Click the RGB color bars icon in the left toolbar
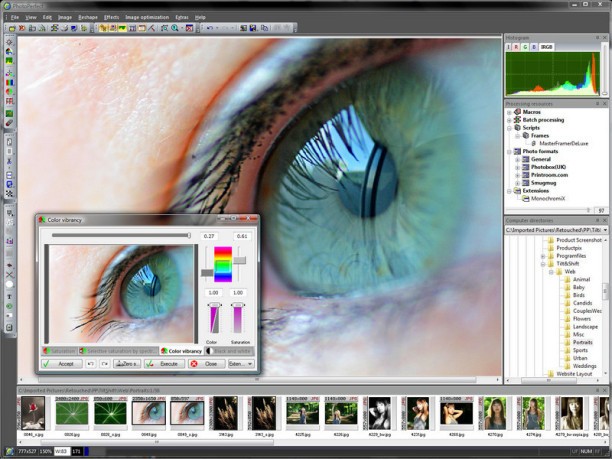This screenshot has width=612, height=459. pos(9,82)
